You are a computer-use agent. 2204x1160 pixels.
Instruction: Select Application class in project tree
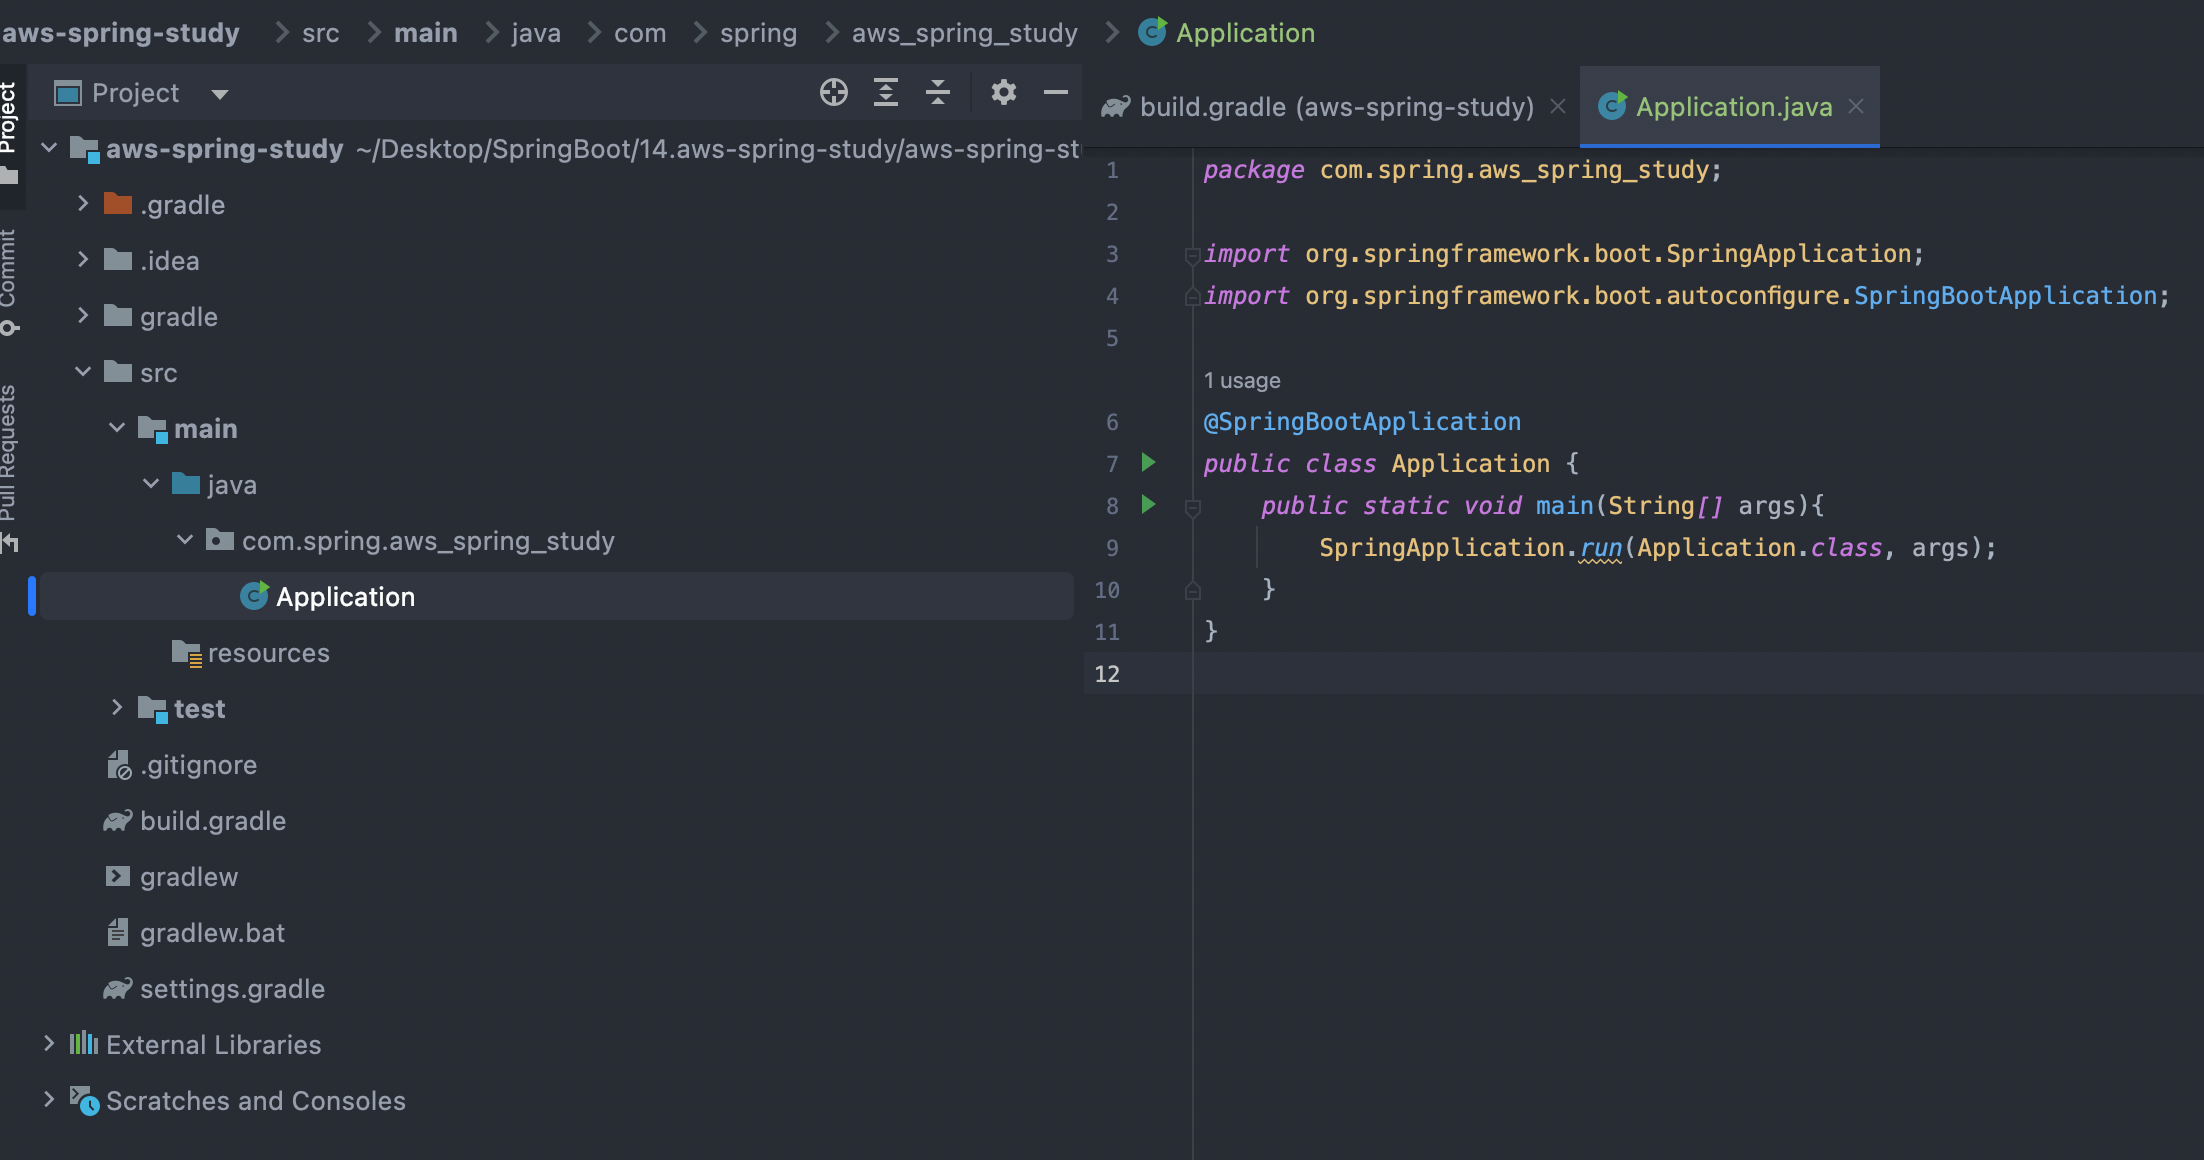[x=556, y=596]
